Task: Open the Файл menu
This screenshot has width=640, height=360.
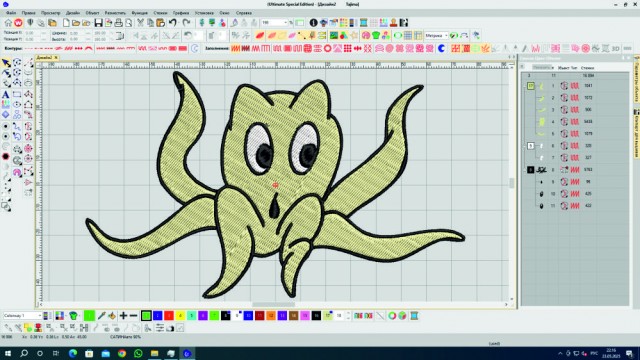Action: tap(11, 13)
